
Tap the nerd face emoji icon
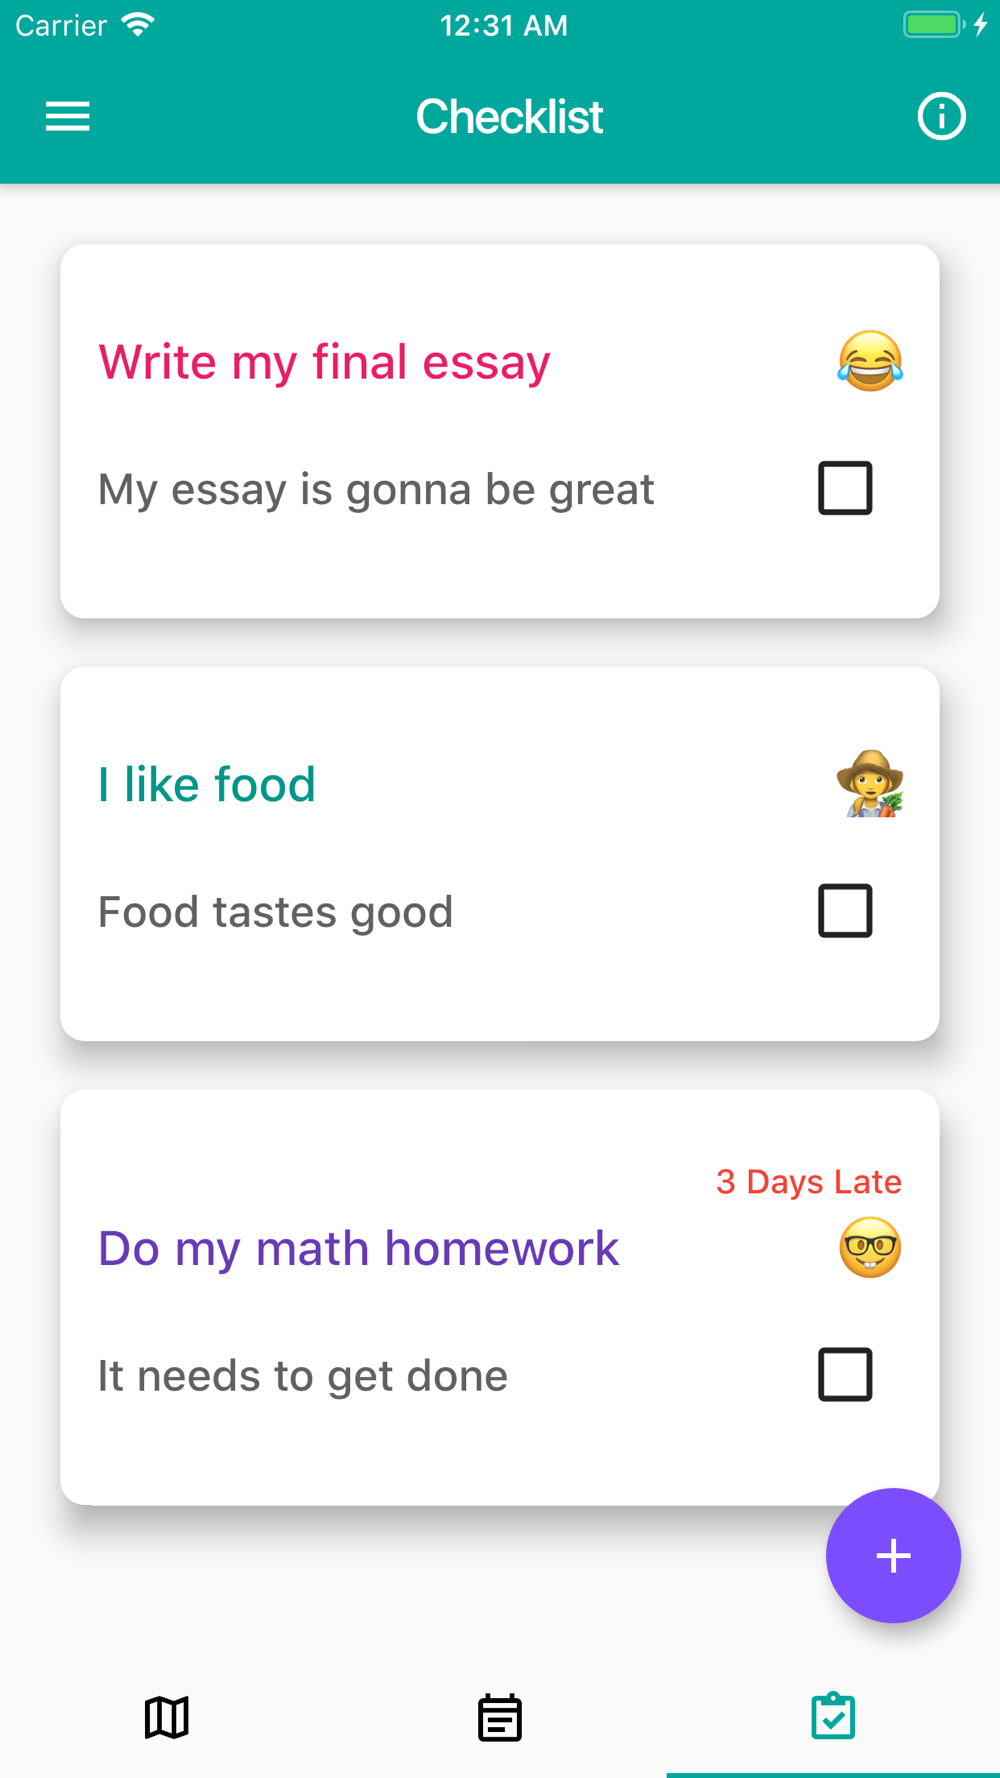click(870, 1248)
